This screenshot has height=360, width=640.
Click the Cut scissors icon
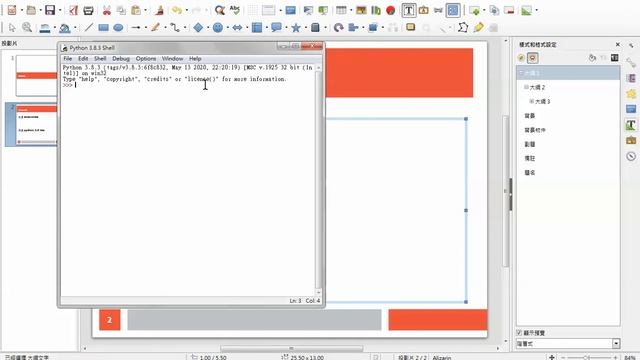click(107, 10)
